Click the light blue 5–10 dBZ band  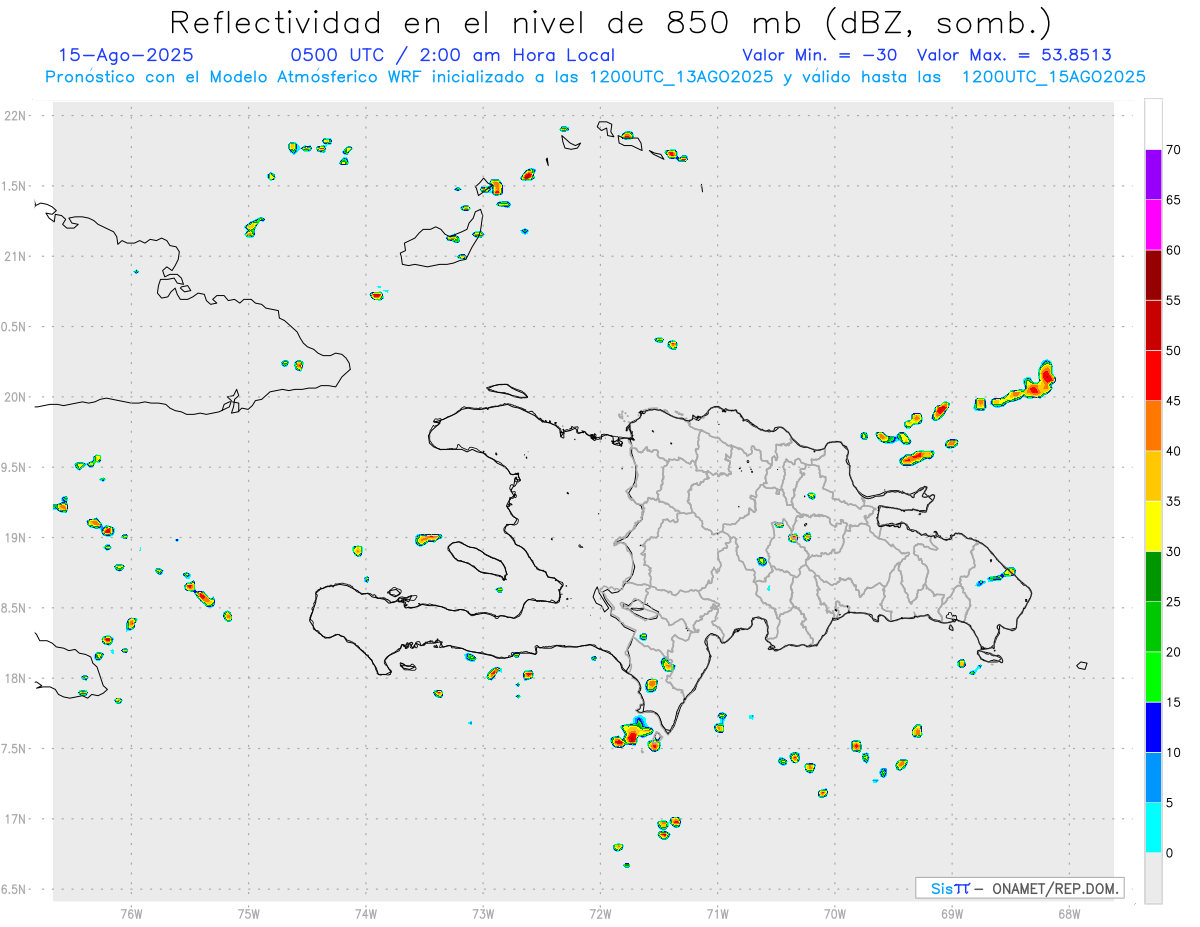(x=1153, y=778)
